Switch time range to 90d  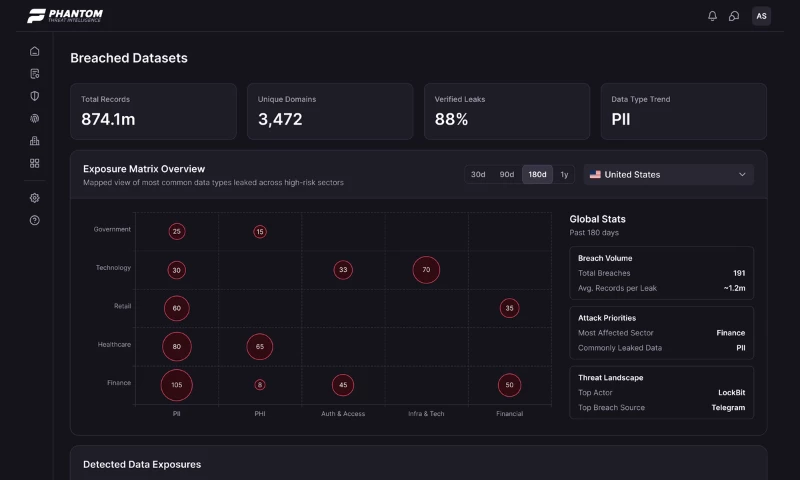click(x=507, y=175)
